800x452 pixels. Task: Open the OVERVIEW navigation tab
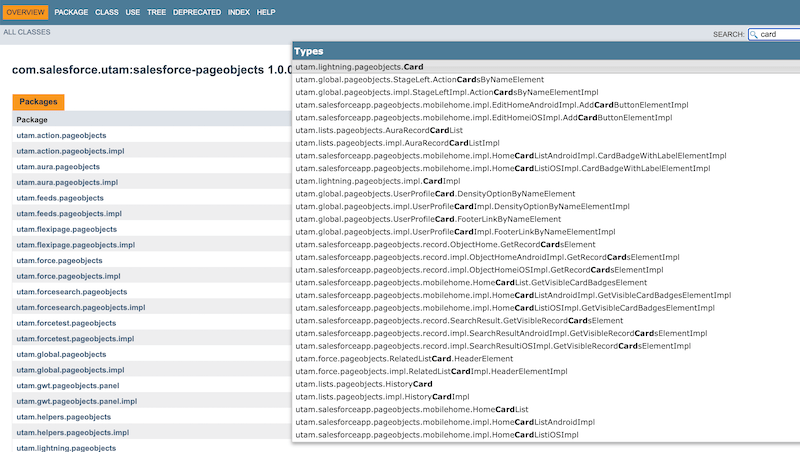[x=25, y=12]
